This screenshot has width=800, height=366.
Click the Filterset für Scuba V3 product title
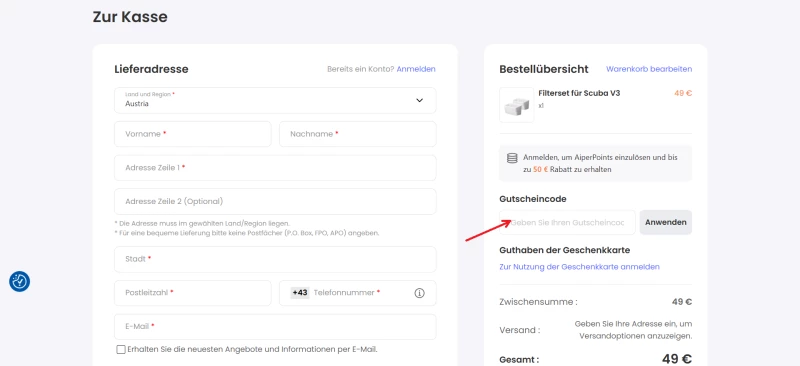(579, 93)
